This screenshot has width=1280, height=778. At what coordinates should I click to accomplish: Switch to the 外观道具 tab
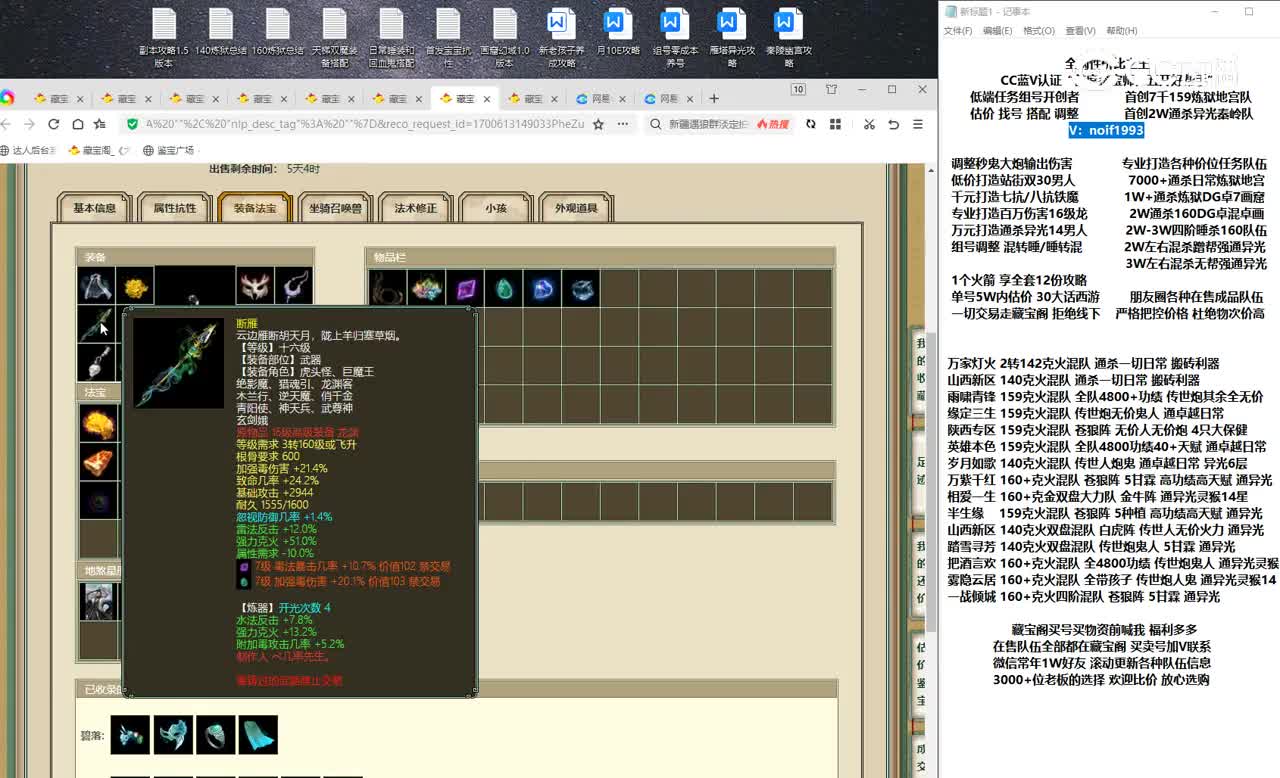pyautogui.click(x=576, y=208)
